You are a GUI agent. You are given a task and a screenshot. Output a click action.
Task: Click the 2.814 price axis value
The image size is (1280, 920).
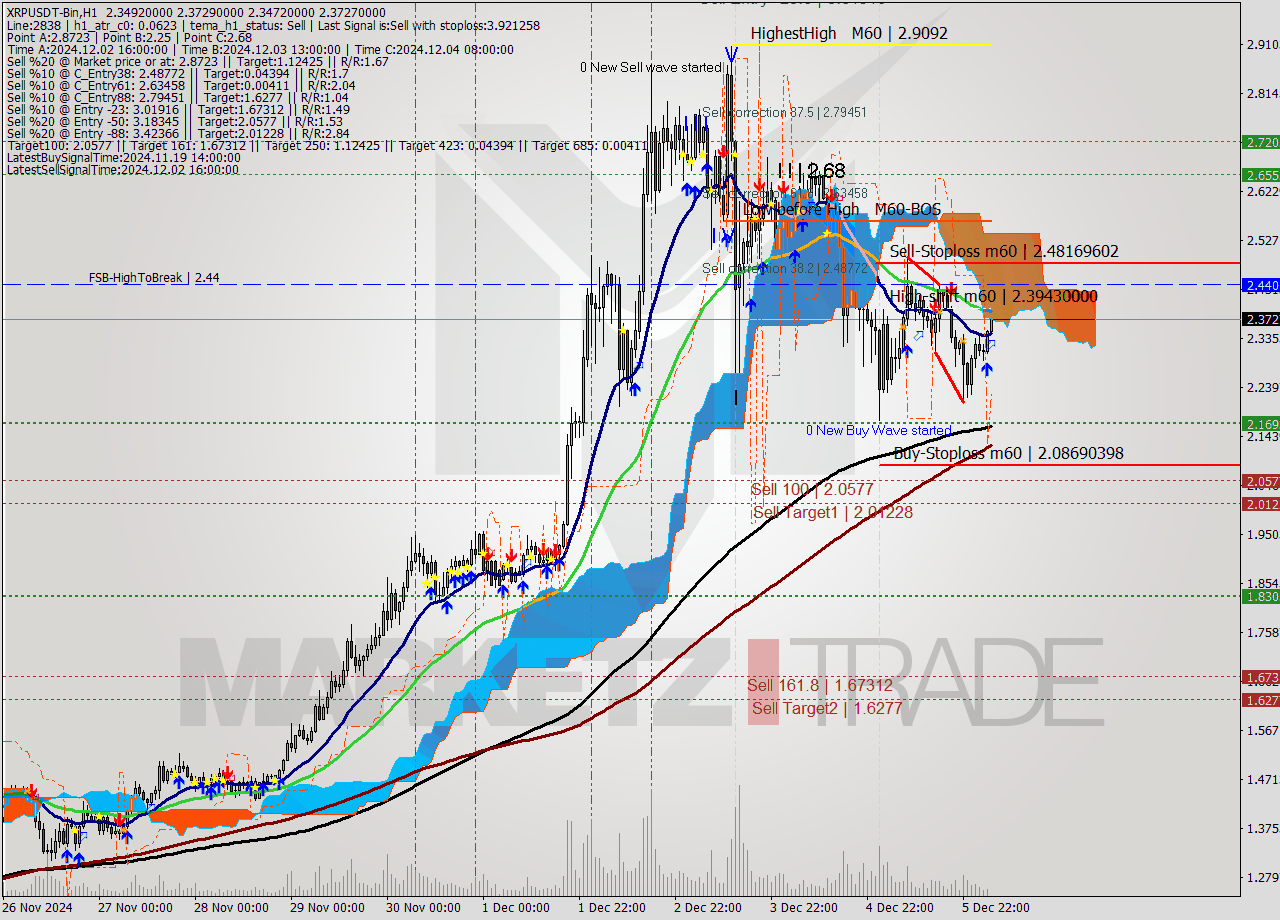point(1263,93)
